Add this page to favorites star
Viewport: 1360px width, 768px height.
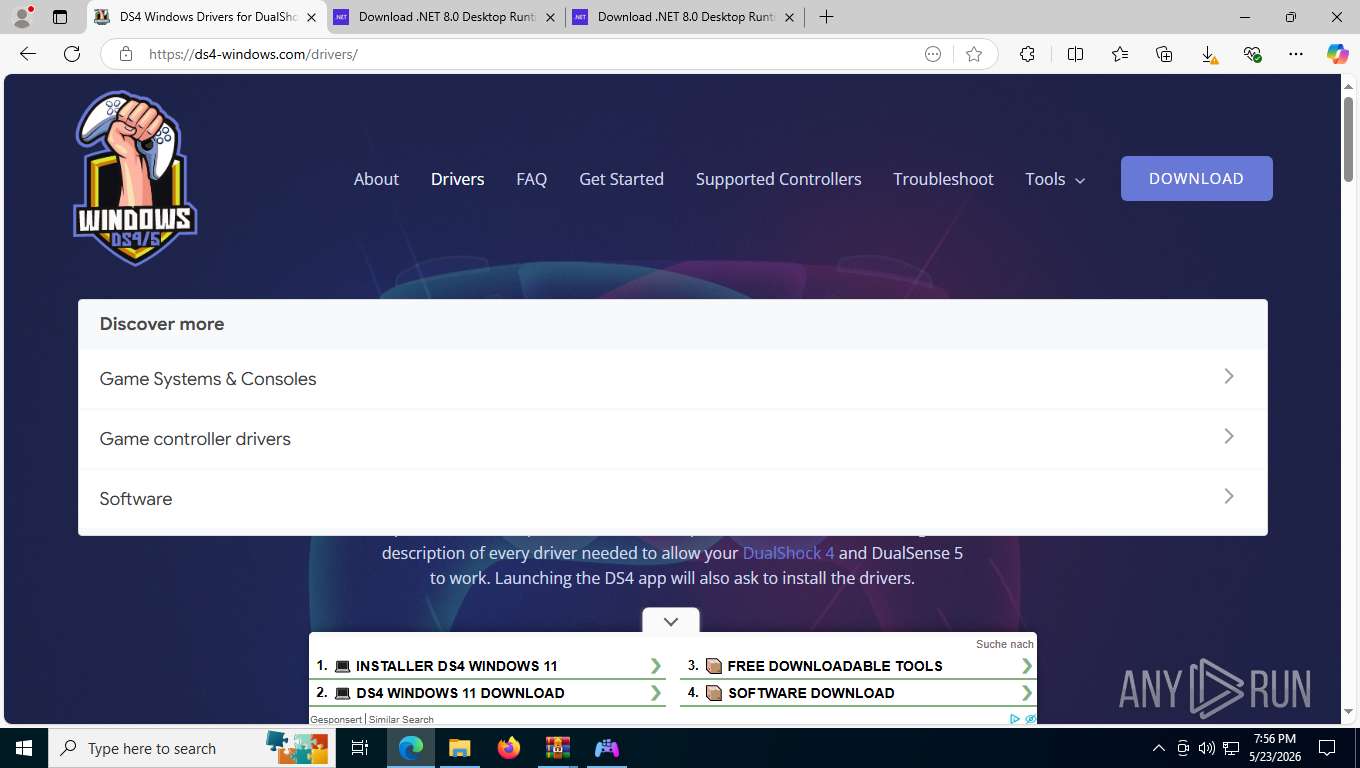[x=974, y=54]
